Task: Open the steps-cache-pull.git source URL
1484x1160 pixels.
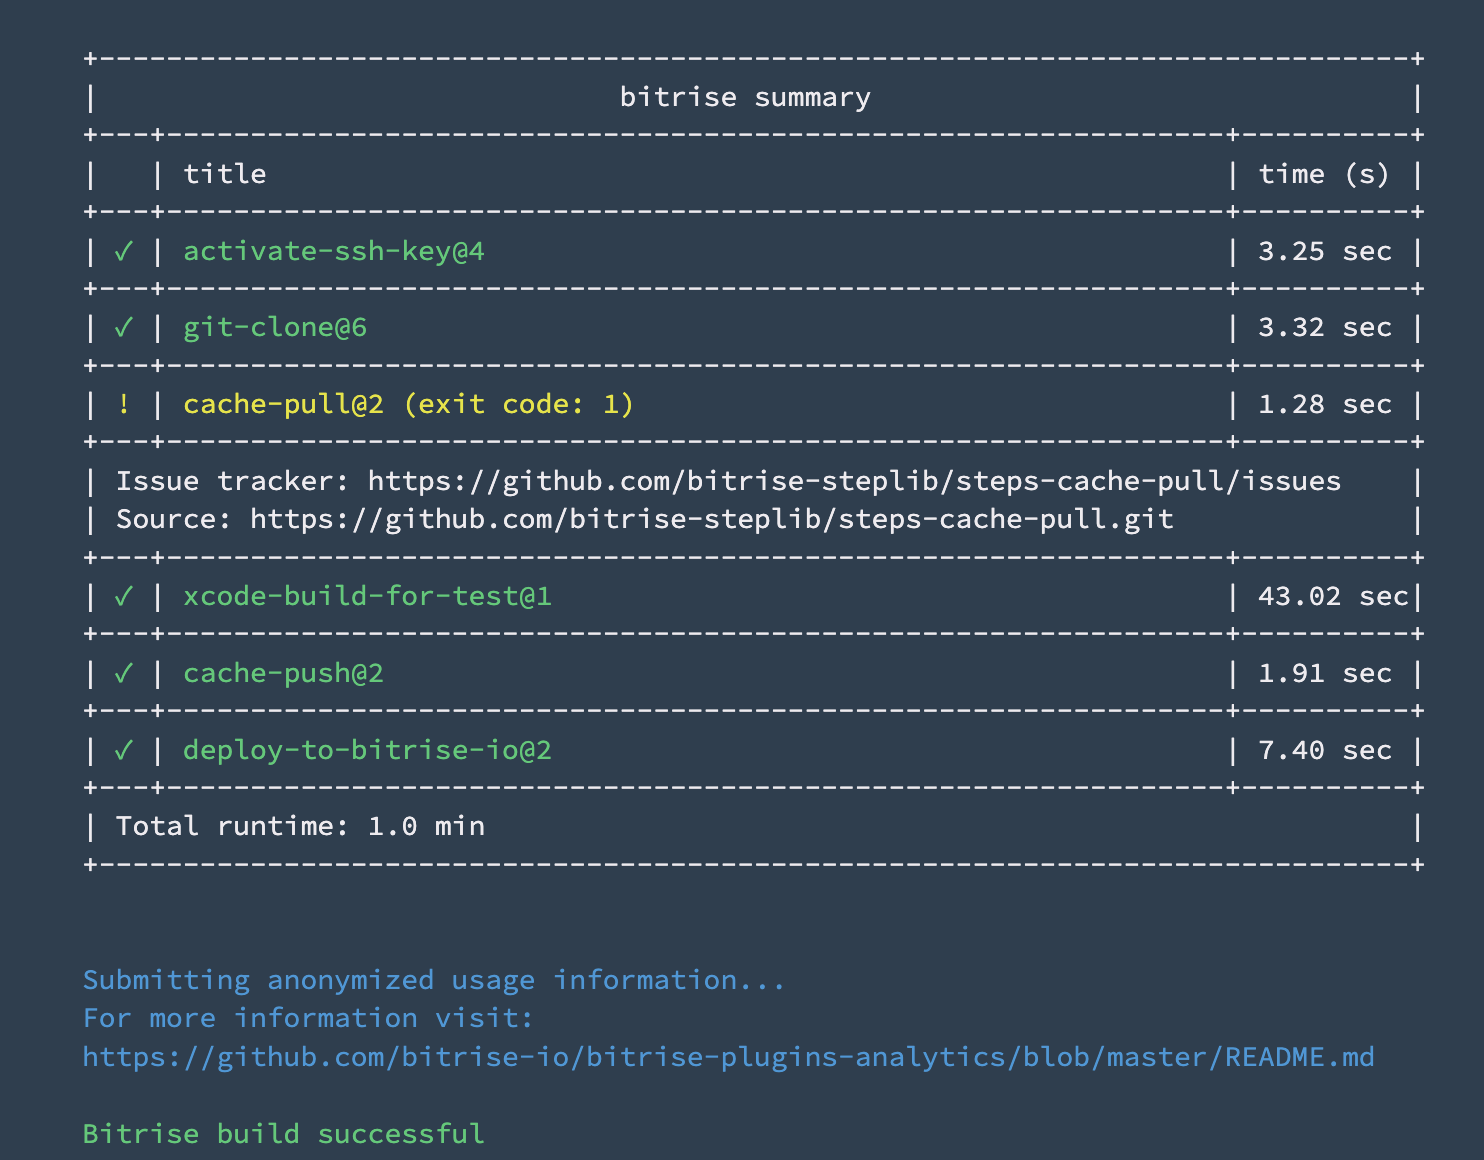Action: [x=711, y=519]
